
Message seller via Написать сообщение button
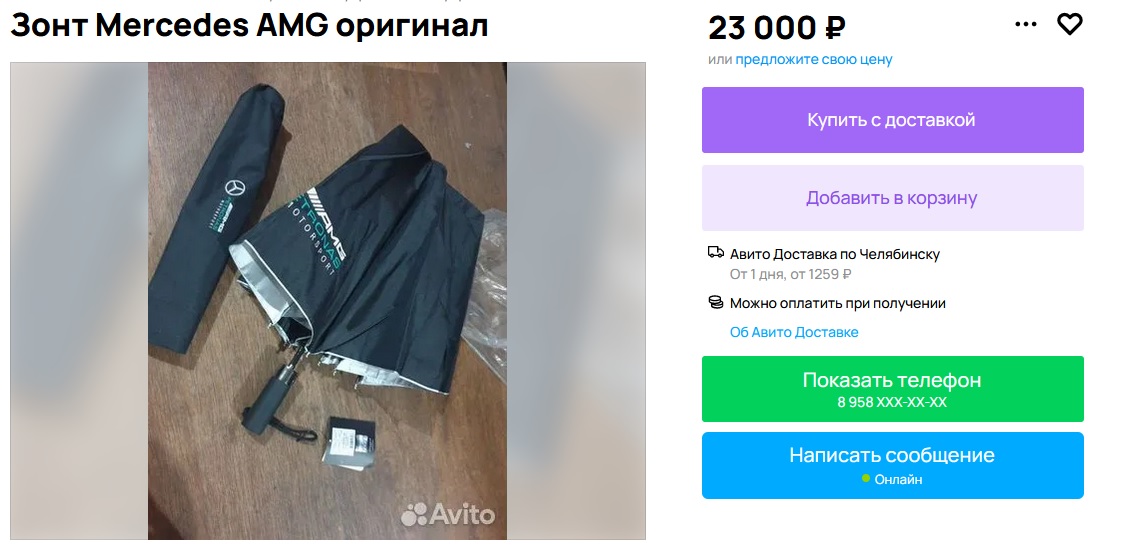click(893, 465)
